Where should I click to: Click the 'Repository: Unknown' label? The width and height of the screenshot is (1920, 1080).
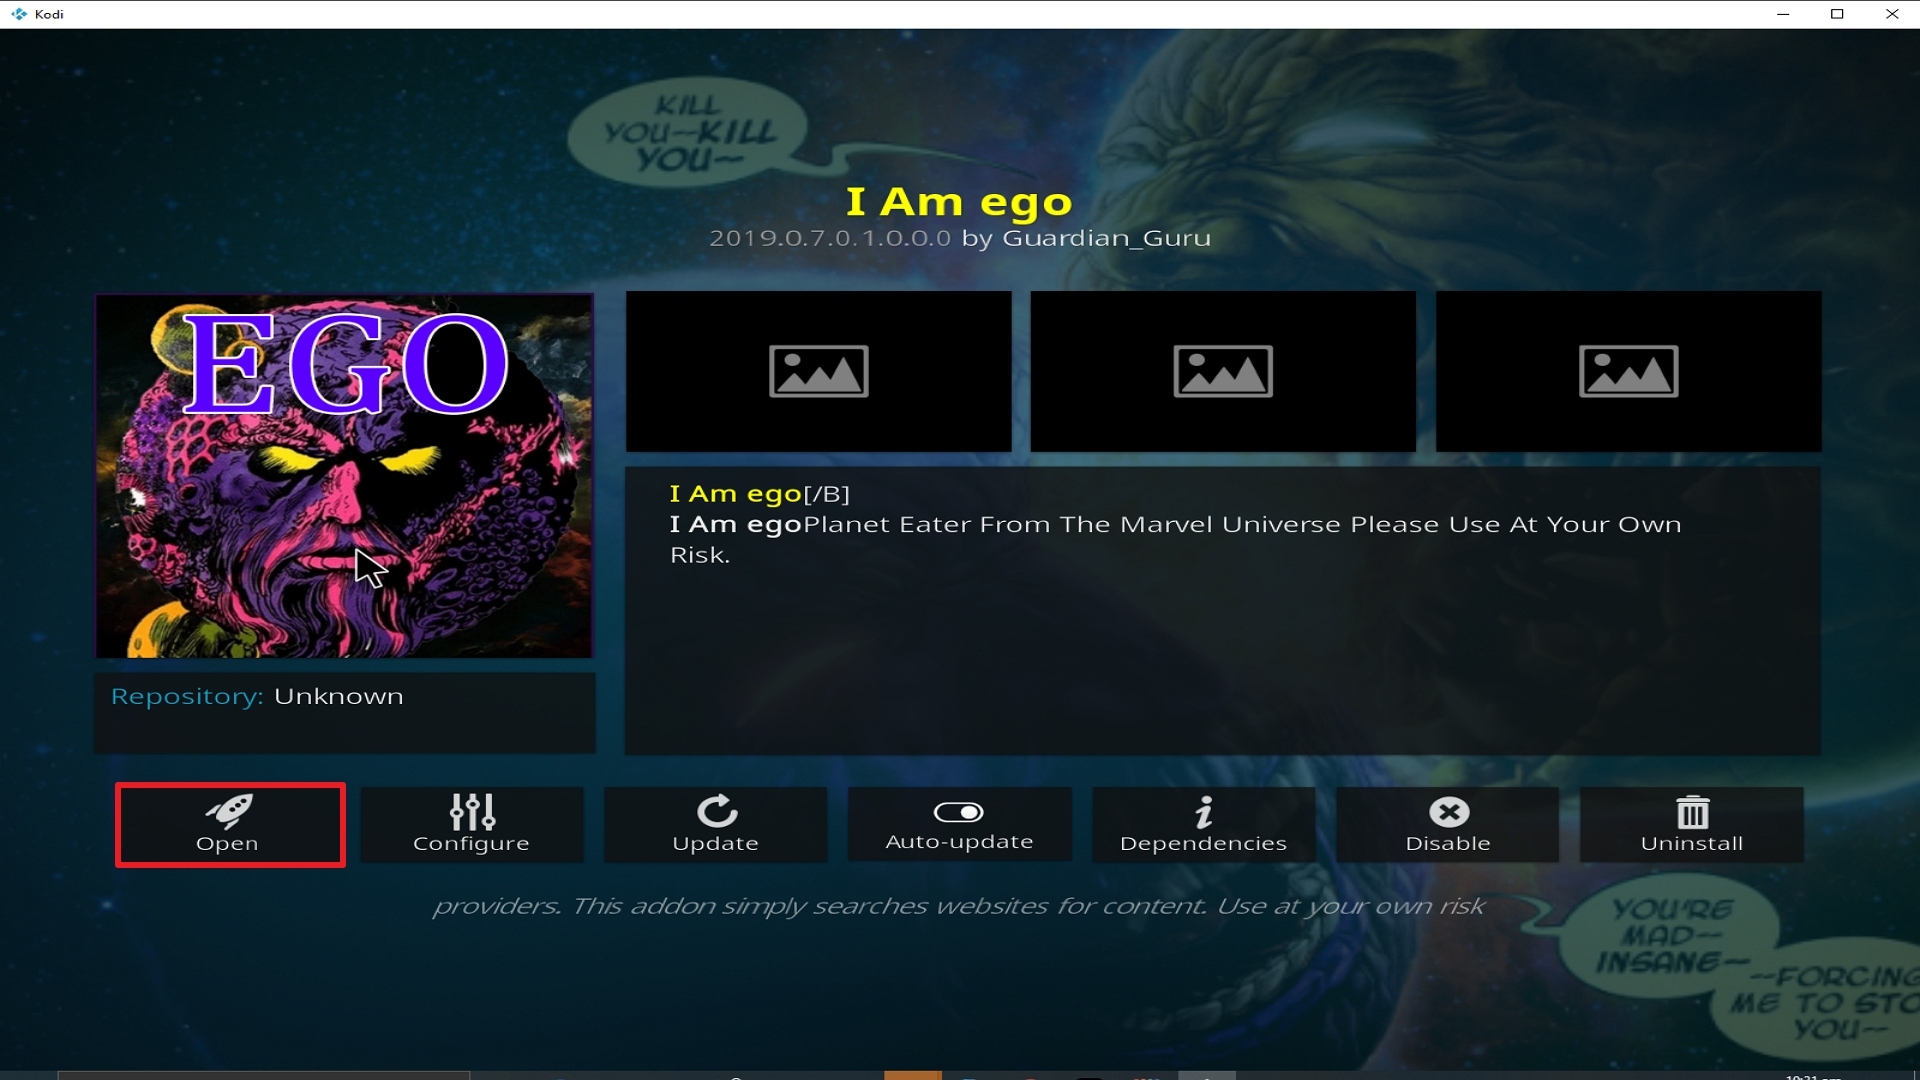(257, 696)
